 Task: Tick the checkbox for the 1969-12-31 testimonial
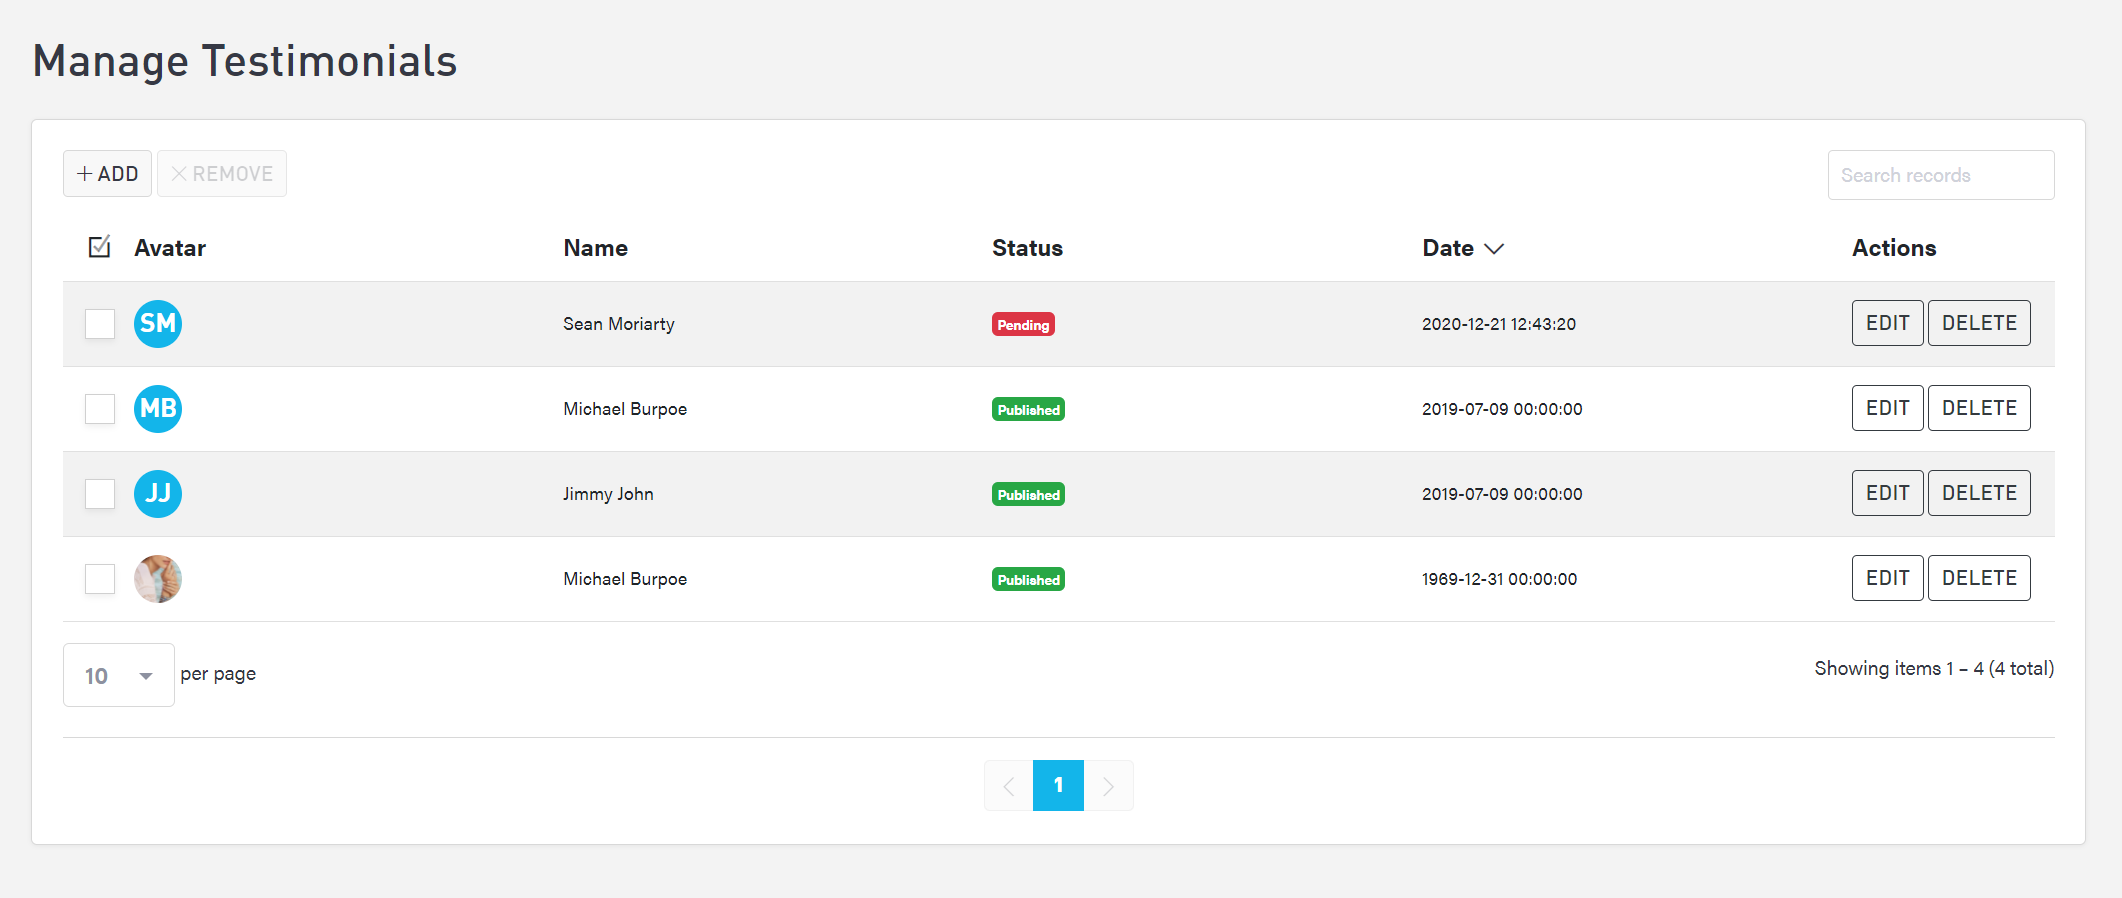100,579
